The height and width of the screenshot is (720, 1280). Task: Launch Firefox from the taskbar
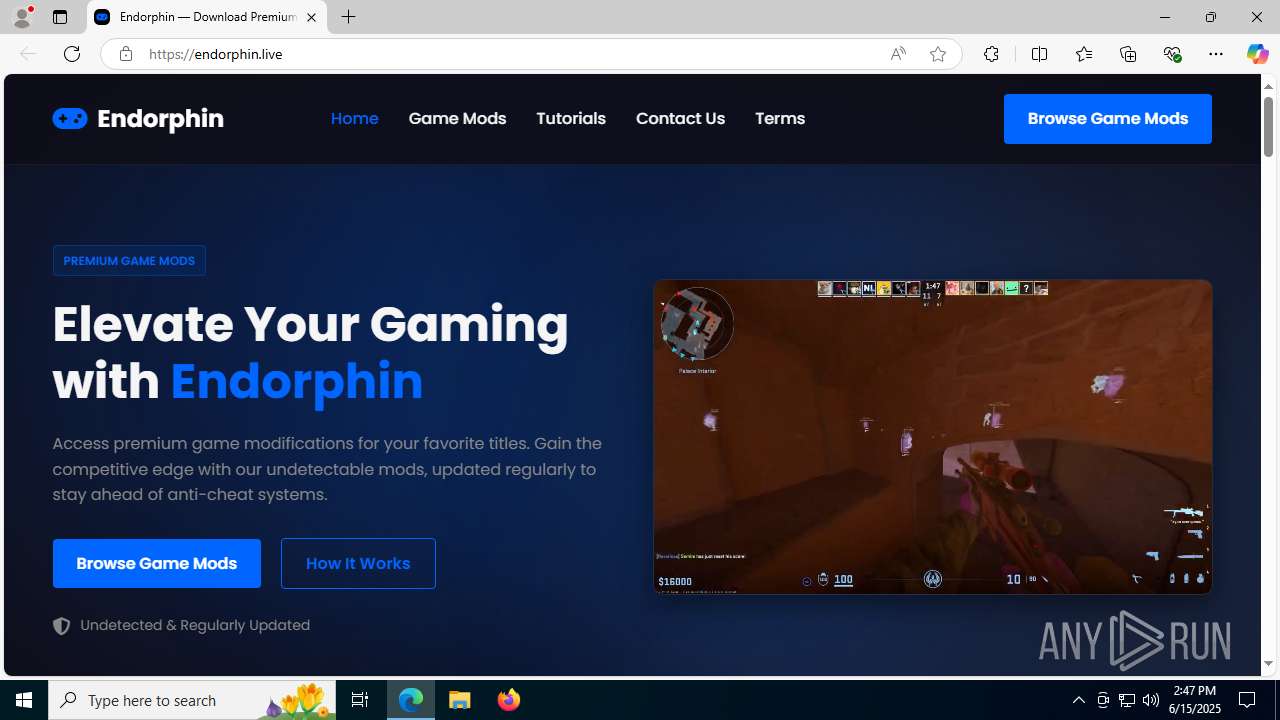(x=508, y=700)
